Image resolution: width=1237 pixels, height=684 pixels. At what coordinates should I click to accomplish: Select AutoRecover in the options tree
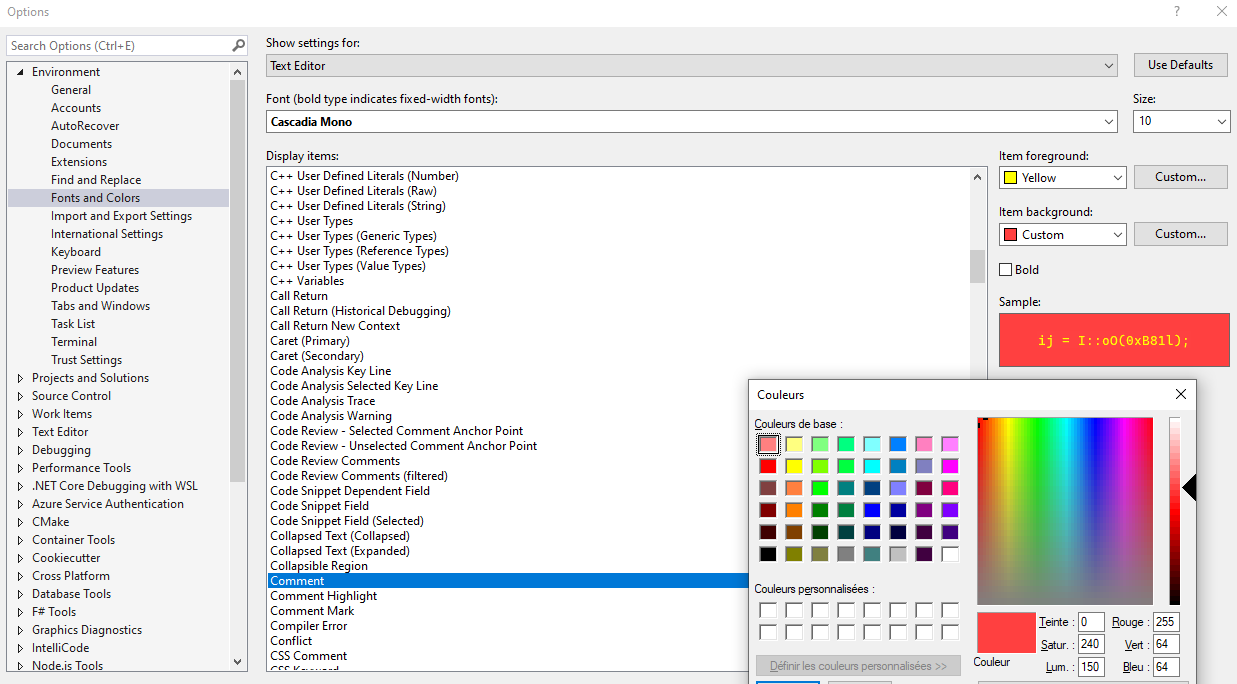point(85,126)
